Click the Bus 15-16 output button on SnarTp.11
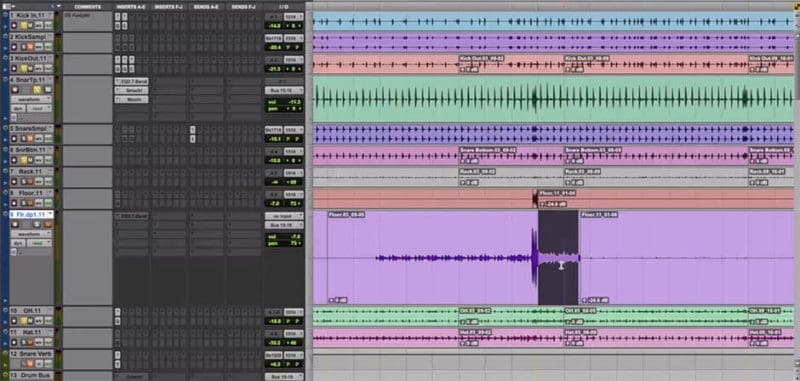 click(x=284, y=90)
